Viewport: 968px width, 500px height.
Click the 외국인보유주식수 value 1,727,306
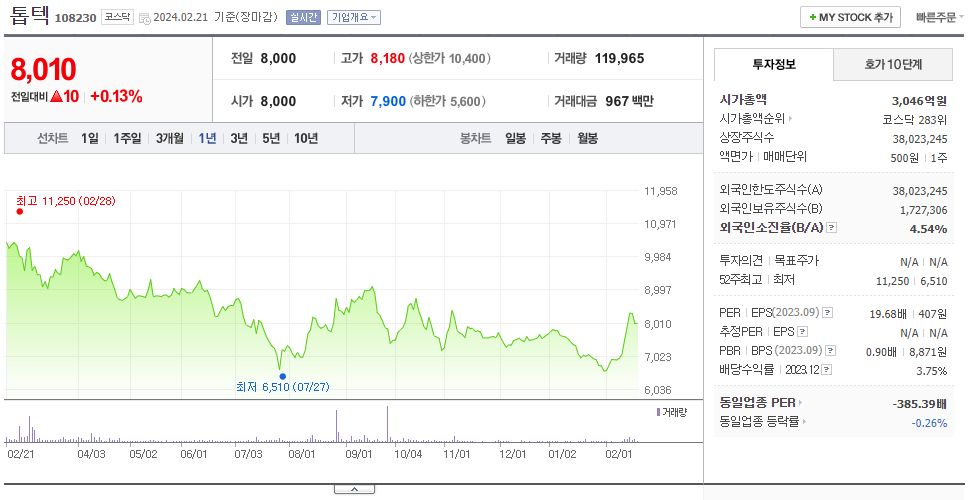click(924, 210)
